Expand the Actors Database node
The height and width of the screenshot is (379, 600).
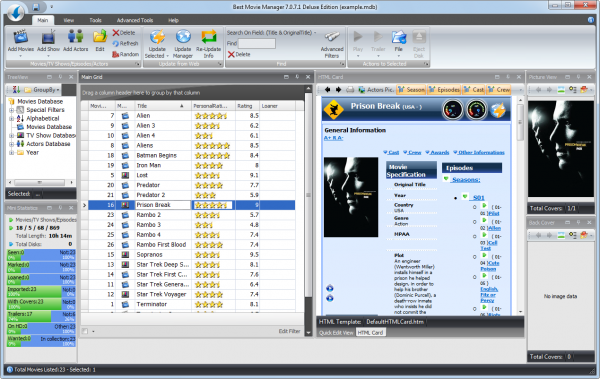point(11,144)
